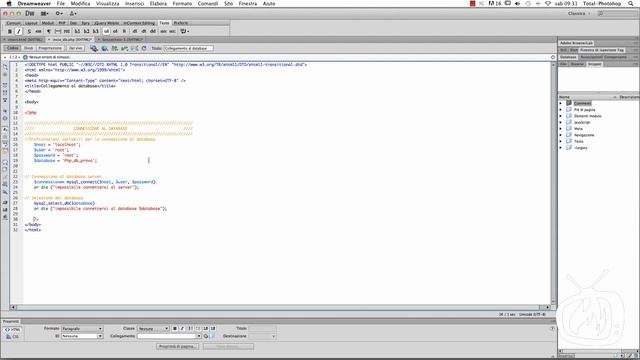Open the extend Dreamweaver gear menu
The height and width of the screenshot is (360, 640).
click(59, 13)
